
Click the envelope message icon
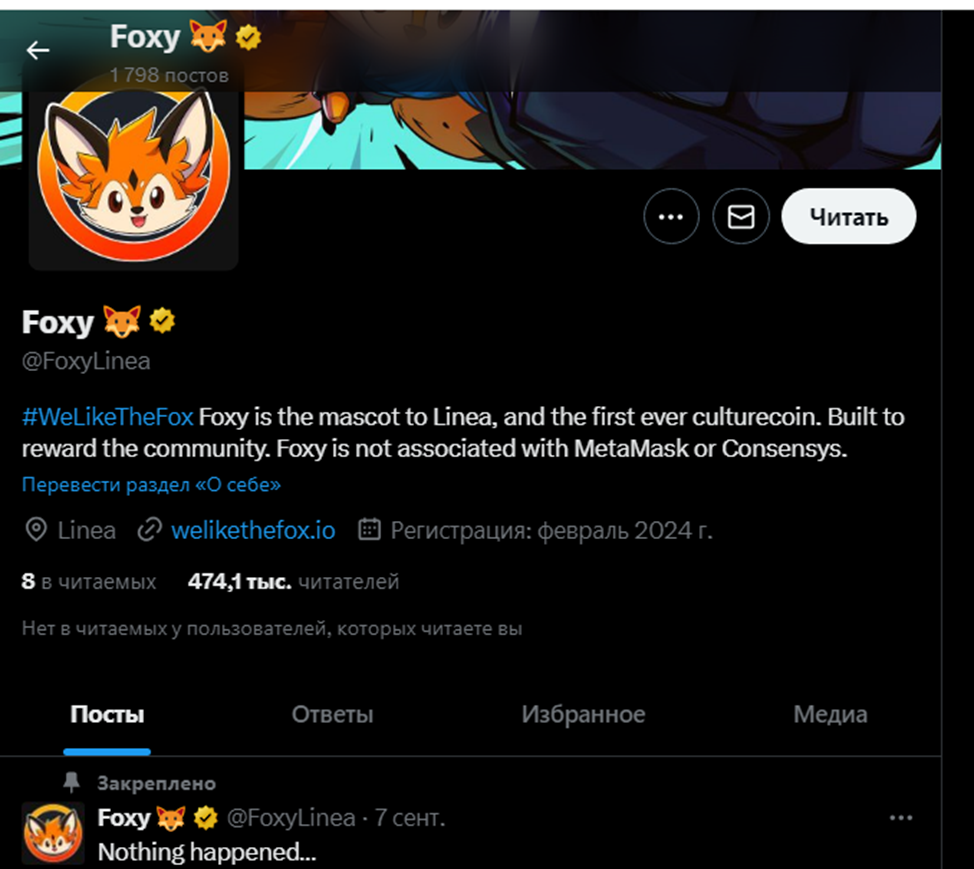741,216
